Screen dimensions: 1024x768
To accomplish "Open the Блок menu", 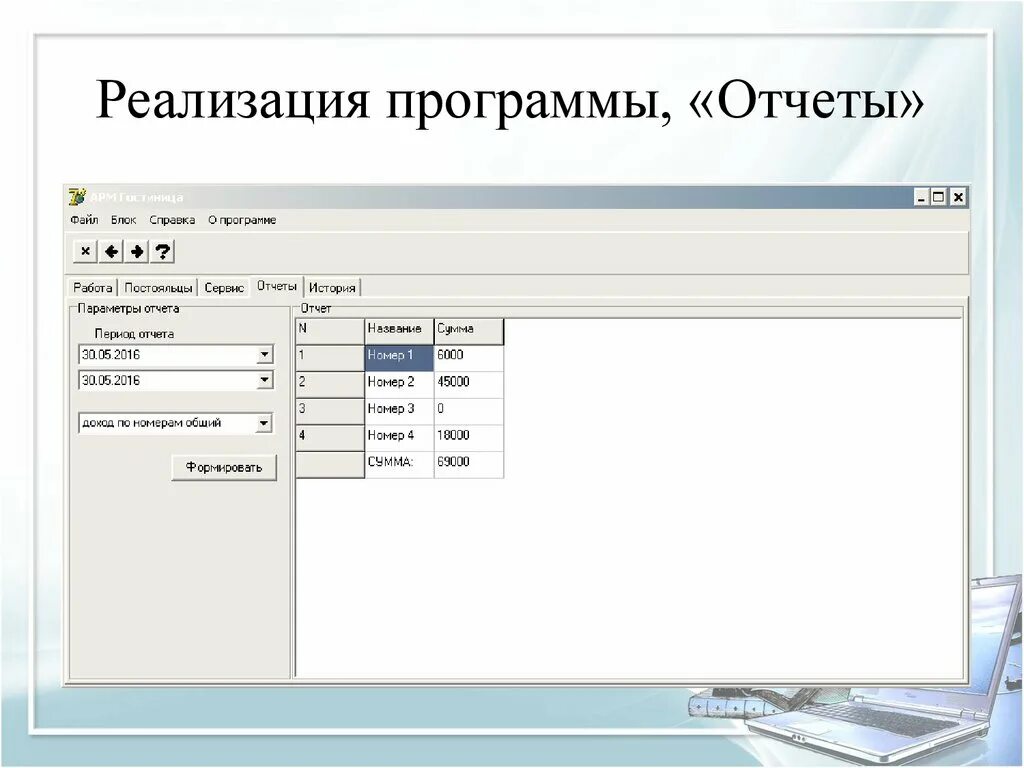I will 123,220.
